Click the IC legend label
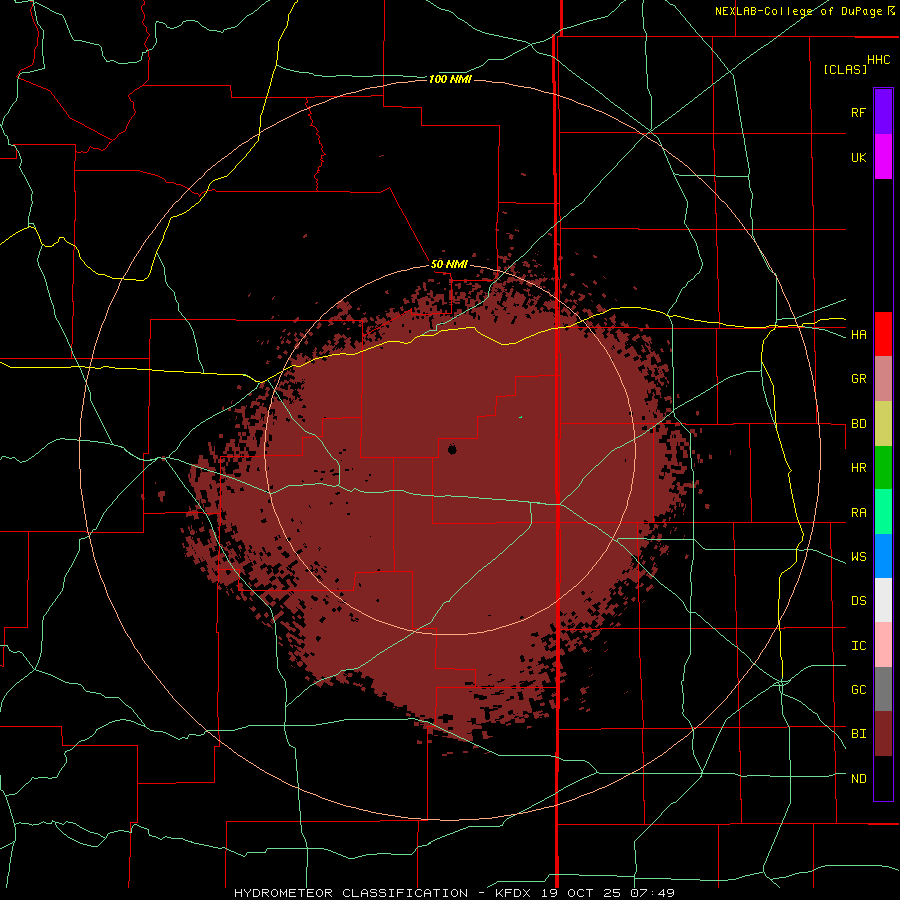The height and width of the screenshot is (900, 900). (858, 646)
